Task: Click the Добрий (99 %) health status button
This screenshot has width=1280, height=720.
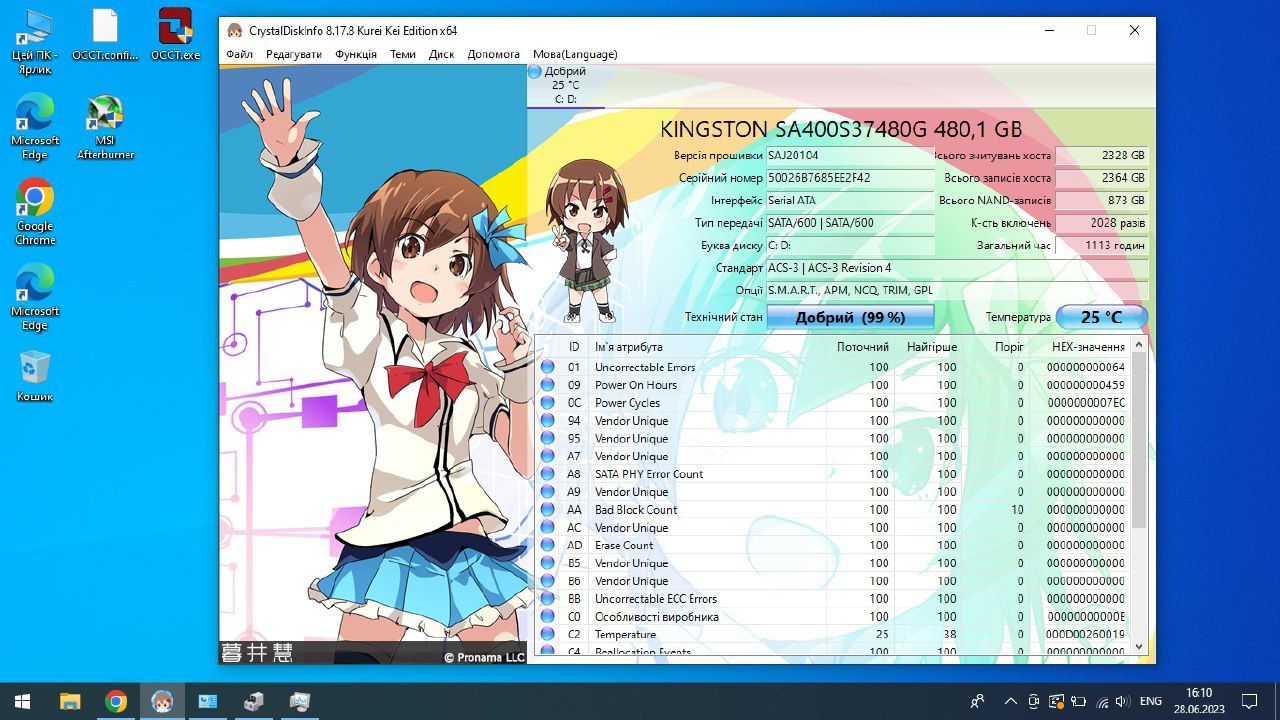Action: point(850,317)
